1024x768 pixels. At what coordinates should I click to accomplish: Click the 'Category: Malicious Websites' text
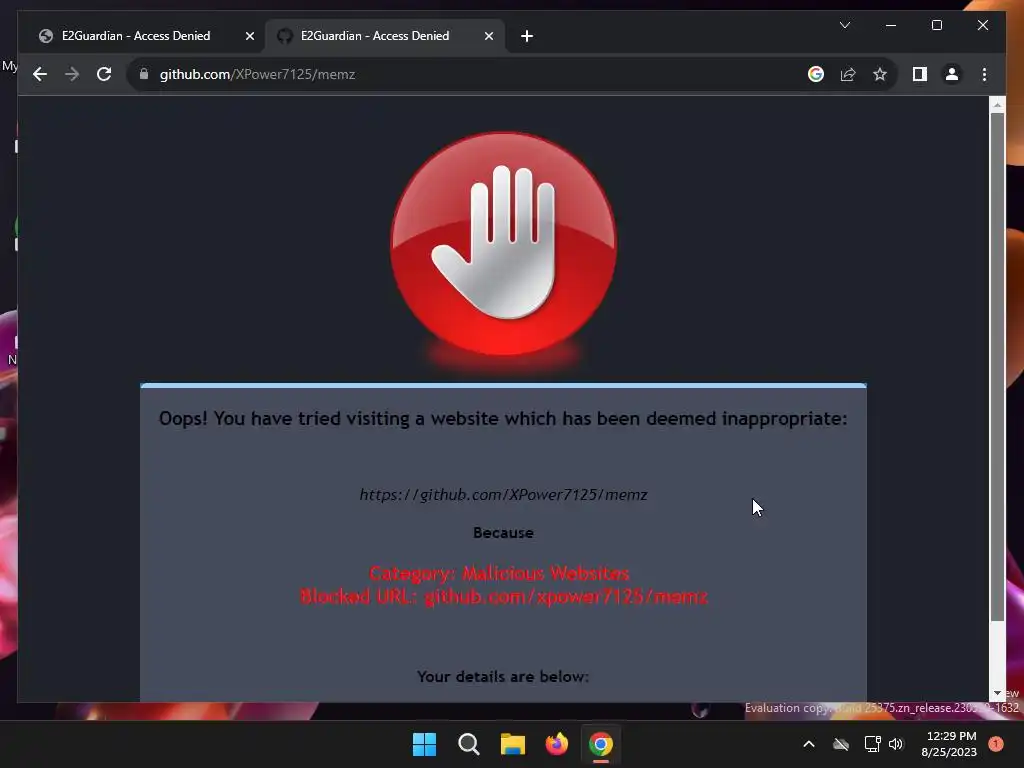500,573
